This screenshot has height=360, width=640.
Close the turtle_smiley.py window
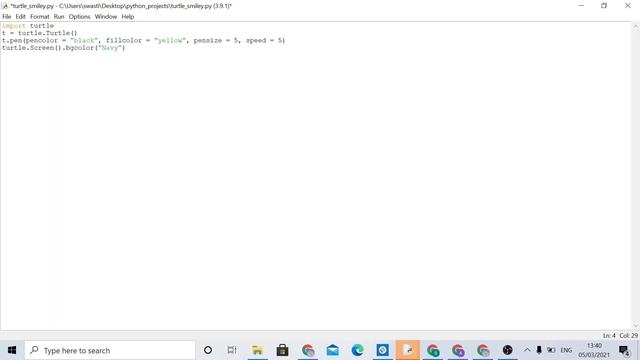point(628,6)
